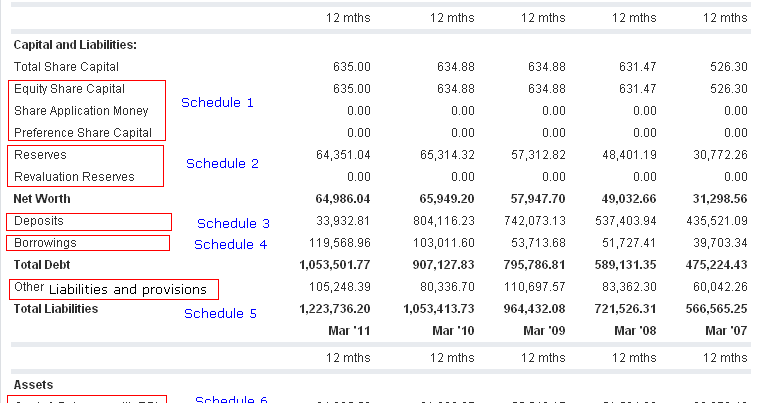Select the Schedule 3 annotation
This screenshot has width=768, height=403.
(233, 223)
